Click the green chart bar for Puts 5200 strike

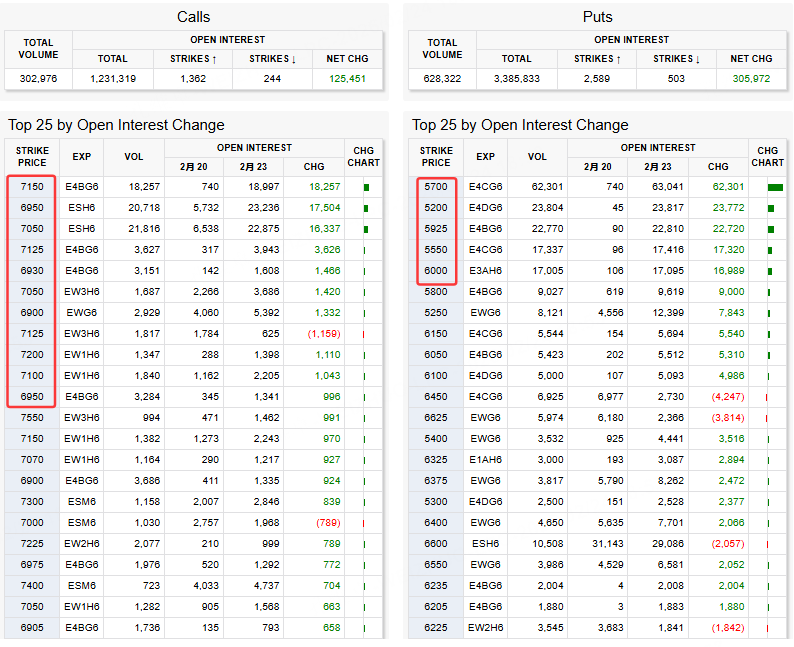[772, 208]
